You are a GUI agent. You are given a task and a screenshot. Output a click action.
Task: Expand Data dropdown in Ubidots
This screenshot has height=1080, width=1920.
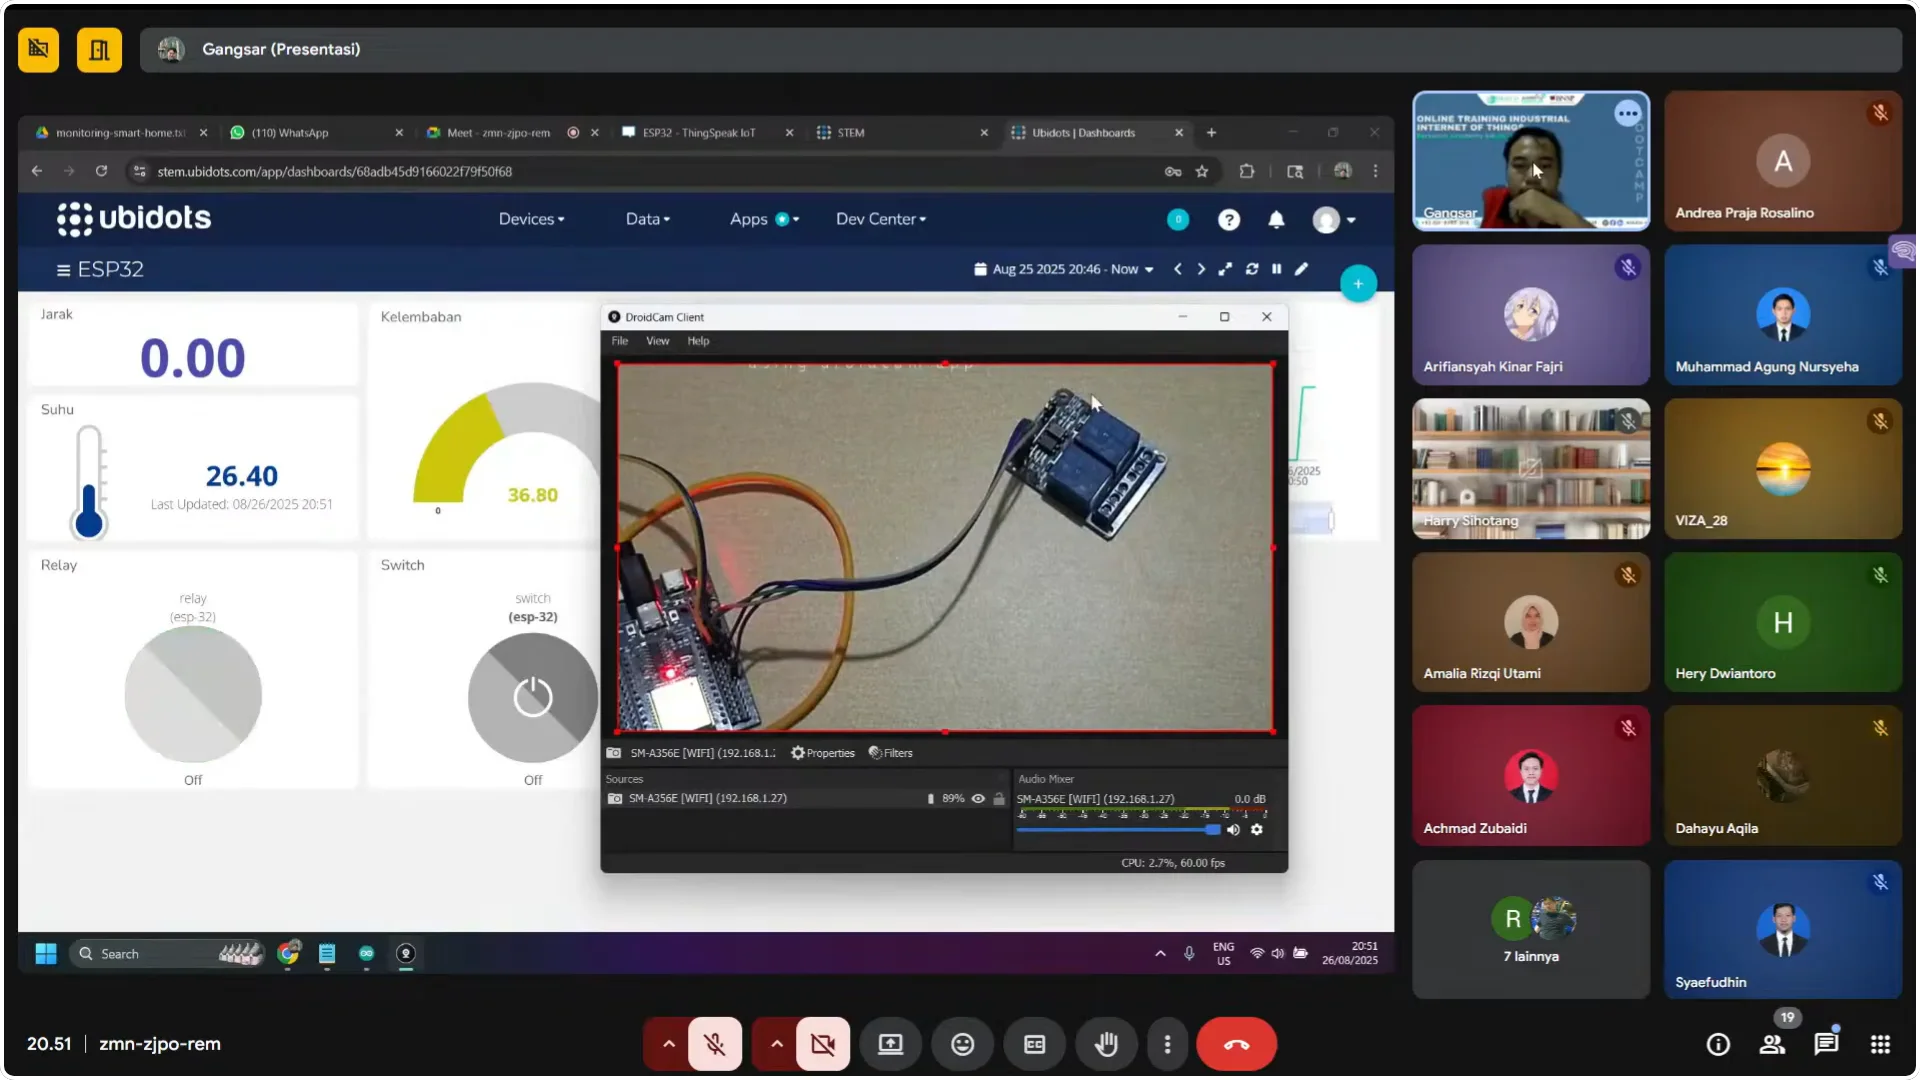(648, 219)
